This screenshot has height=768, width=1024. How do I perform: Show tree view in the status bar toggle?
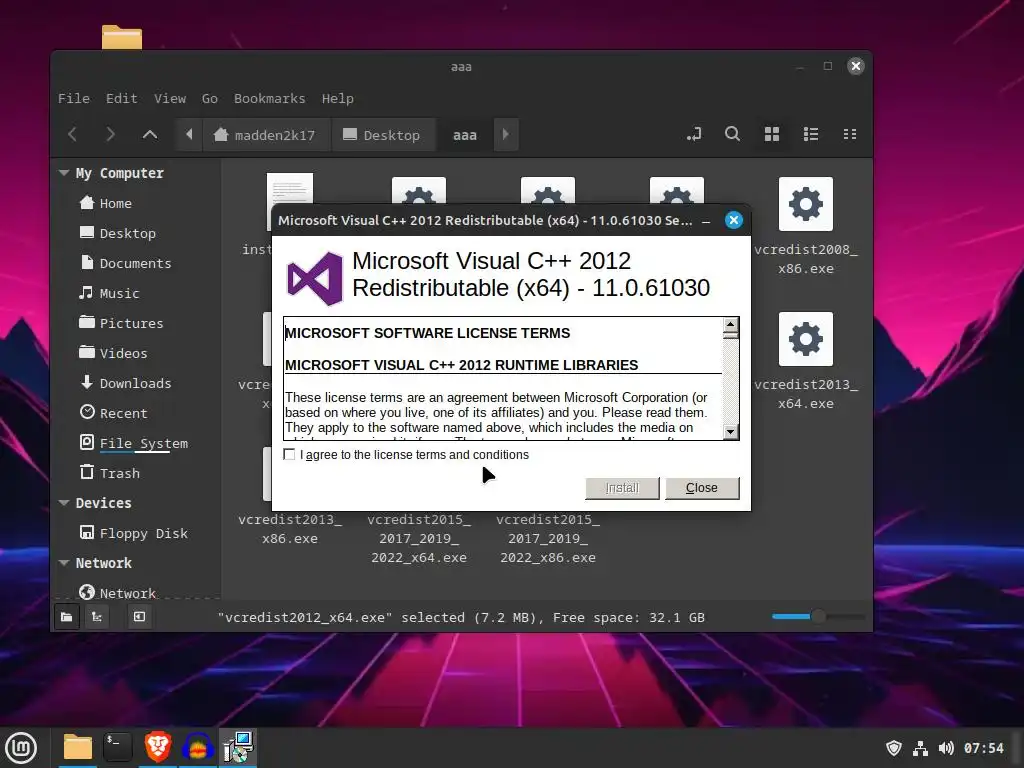pyautogui.click(x=97, y=616)
